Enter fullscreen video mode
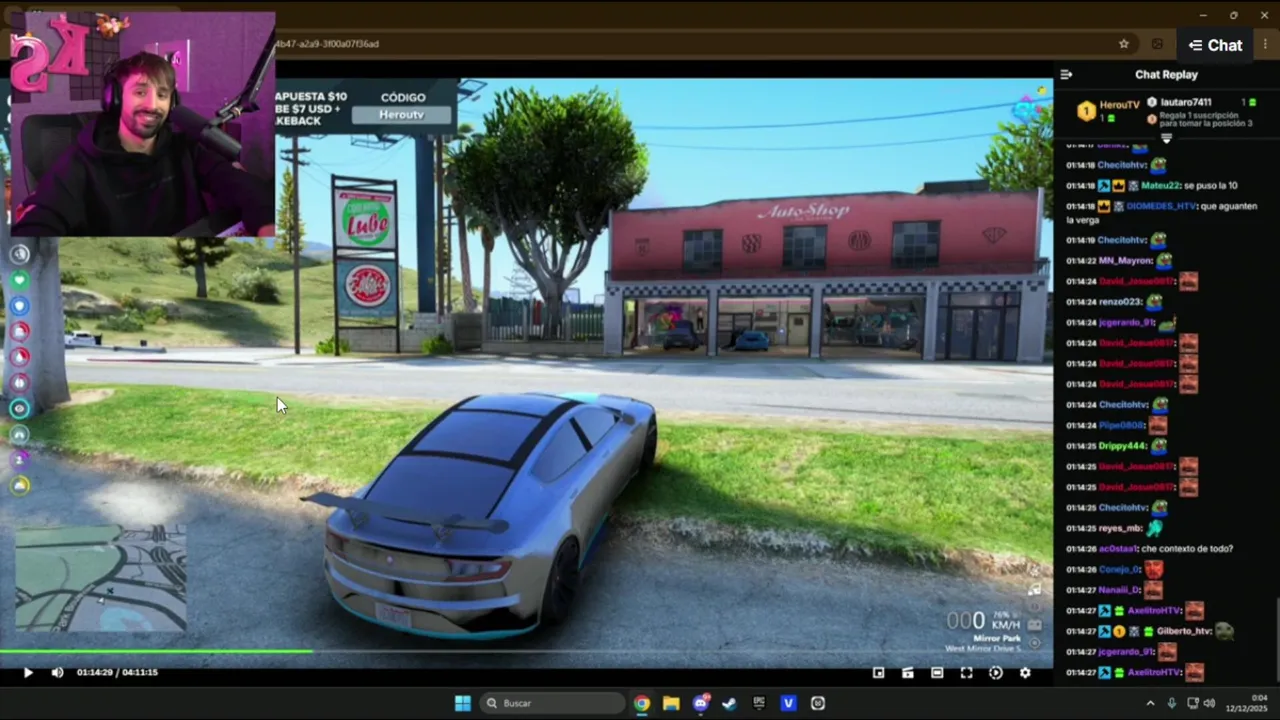 coord(966,673)
